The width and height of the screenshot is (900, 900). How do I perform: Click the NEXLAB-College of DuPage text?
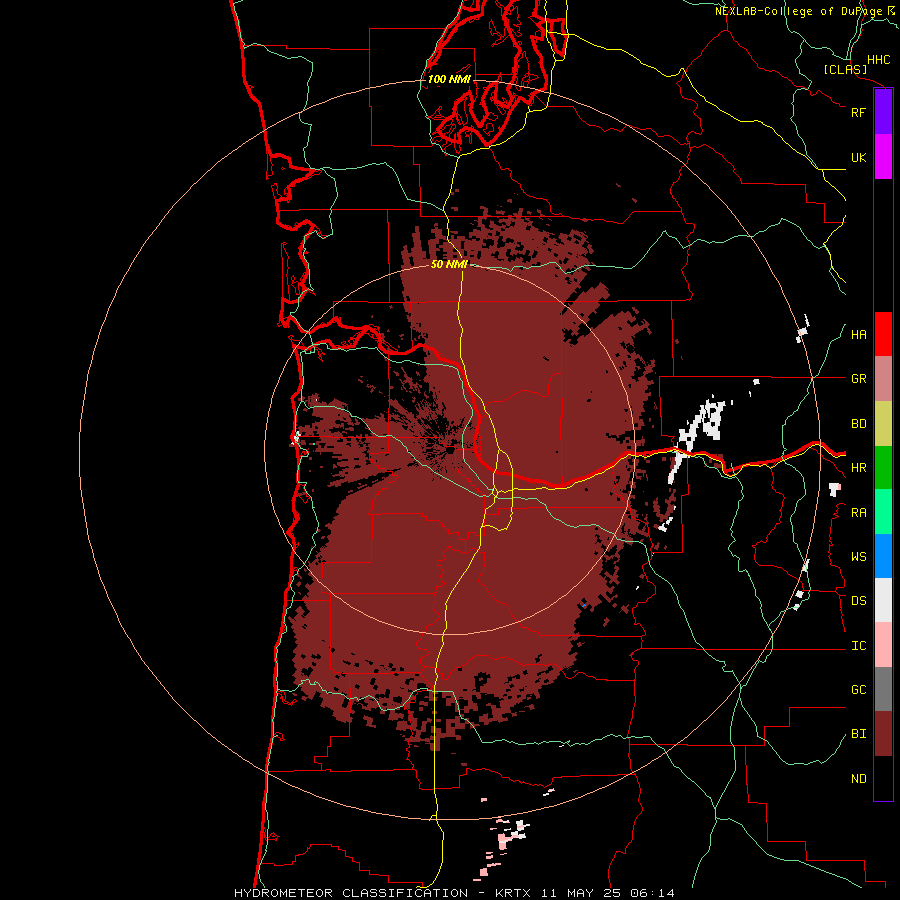[x=798, y=11]
